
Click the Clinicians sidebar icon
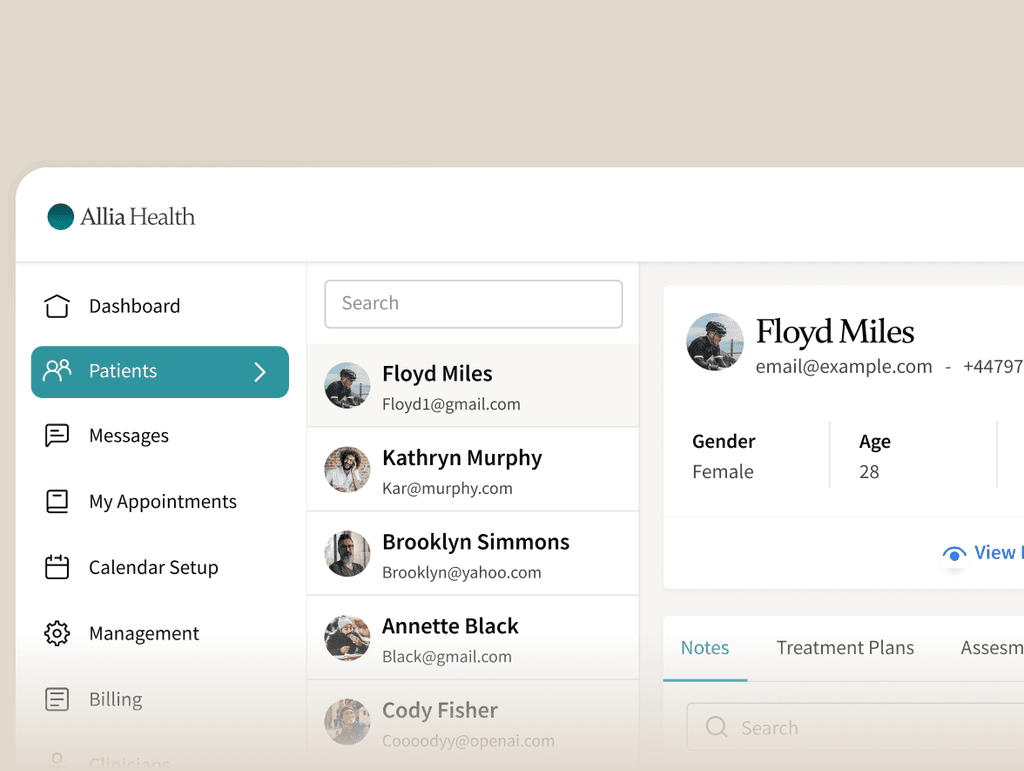pos(56,760)
